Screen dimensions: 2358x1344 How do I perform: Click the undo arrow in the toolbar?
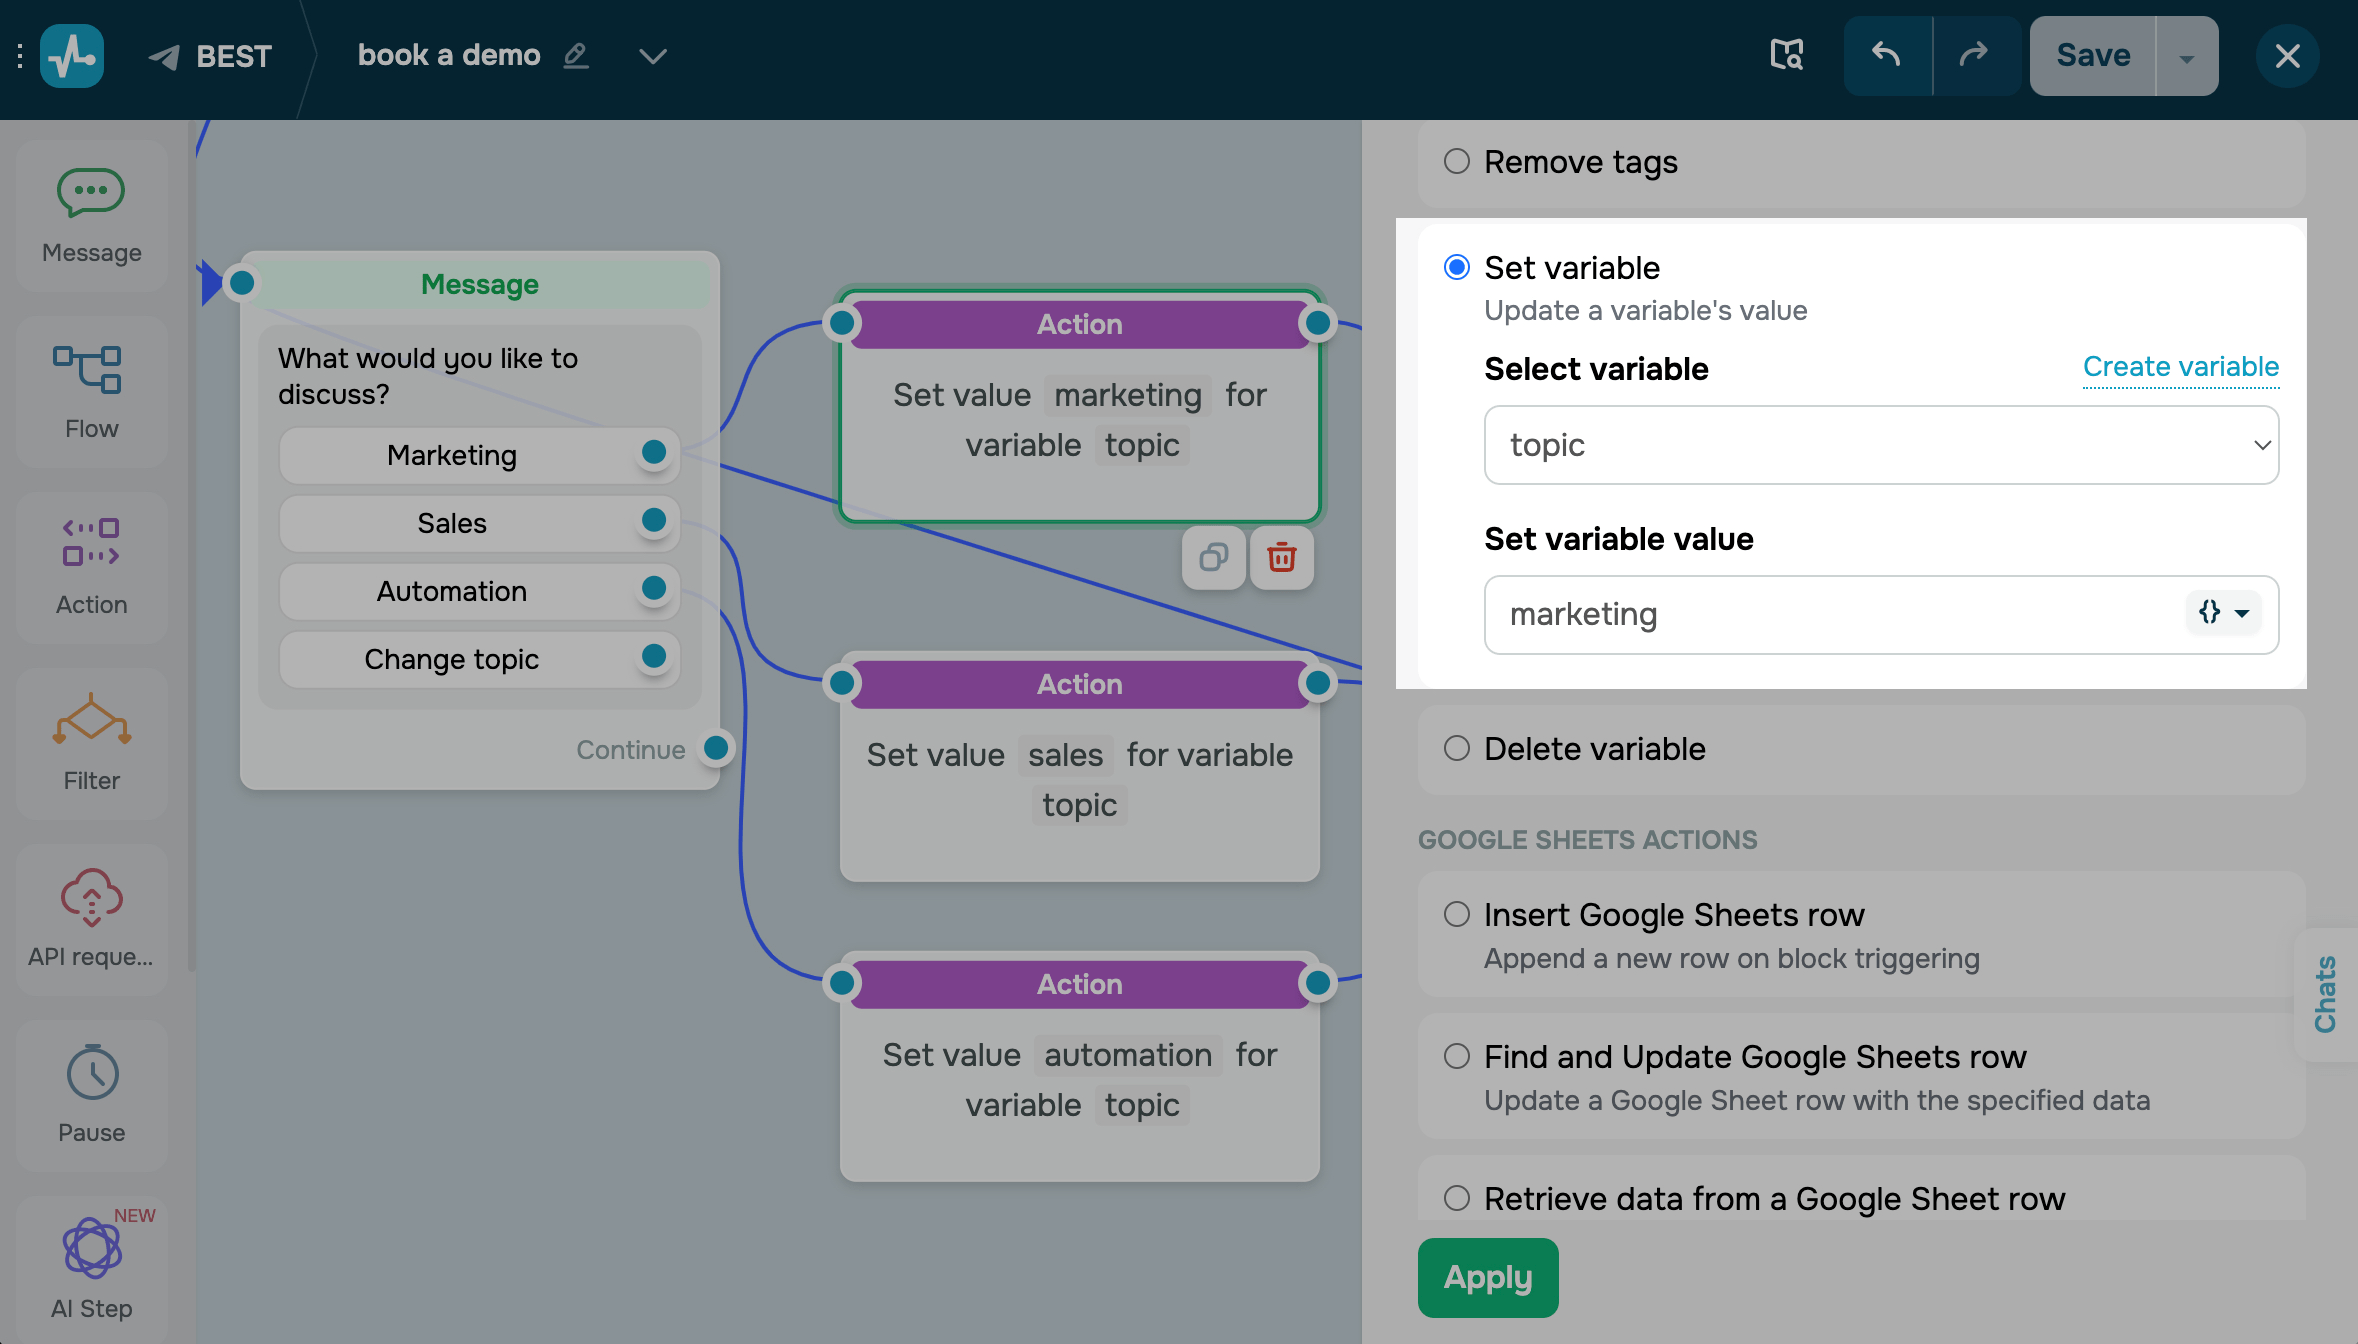[1887, 55]
